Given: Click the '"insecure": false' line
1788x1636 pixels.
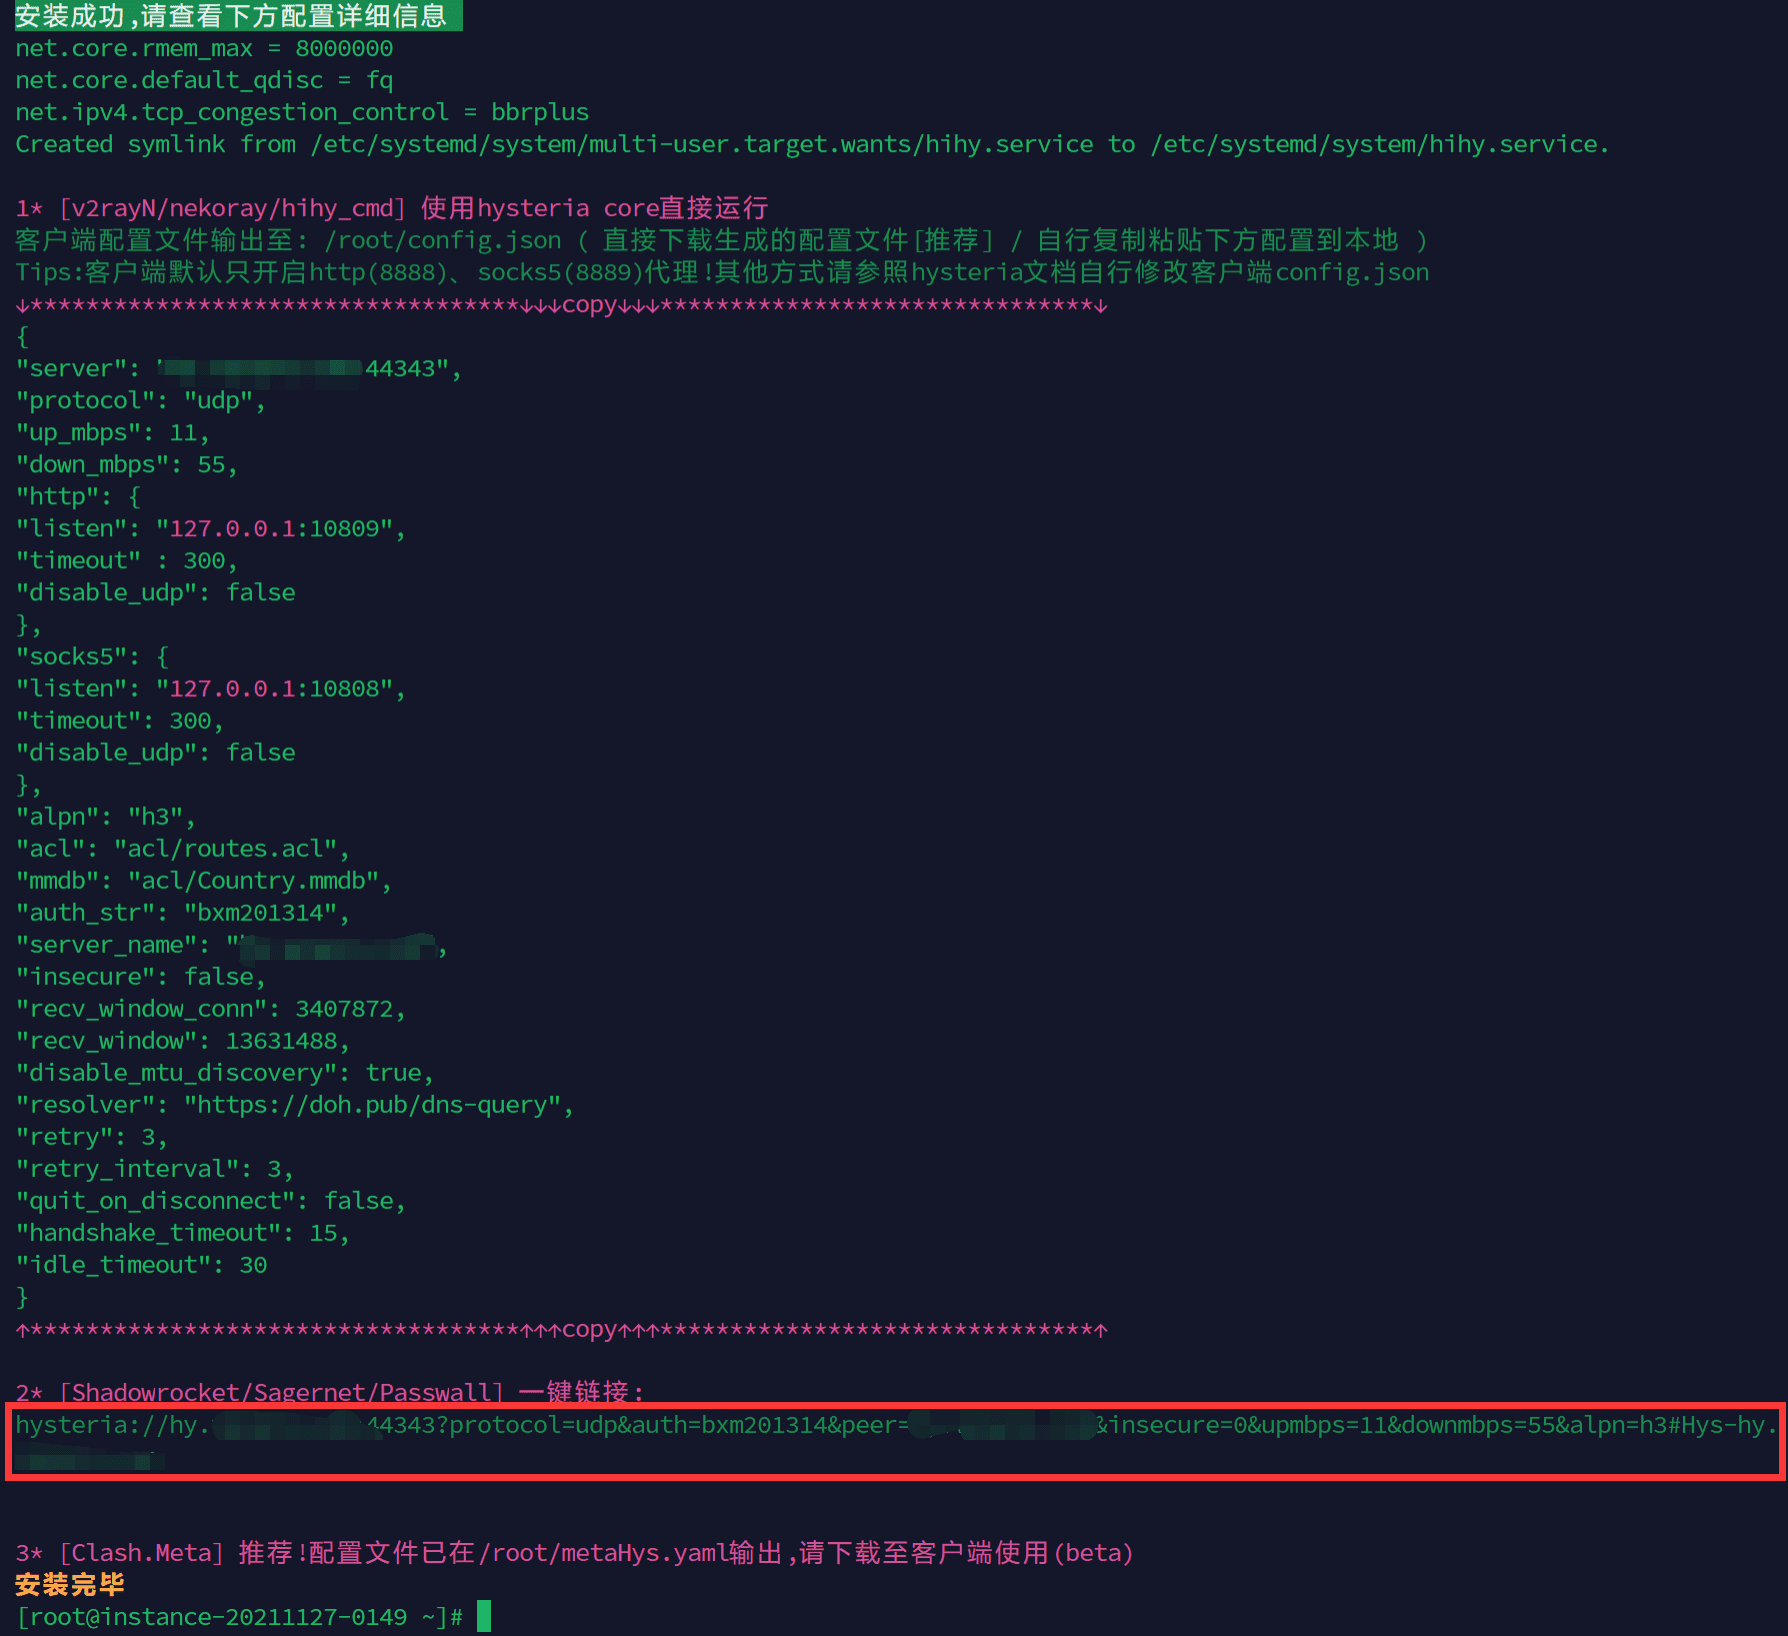Looking at the screenshot, I should 140,976.
